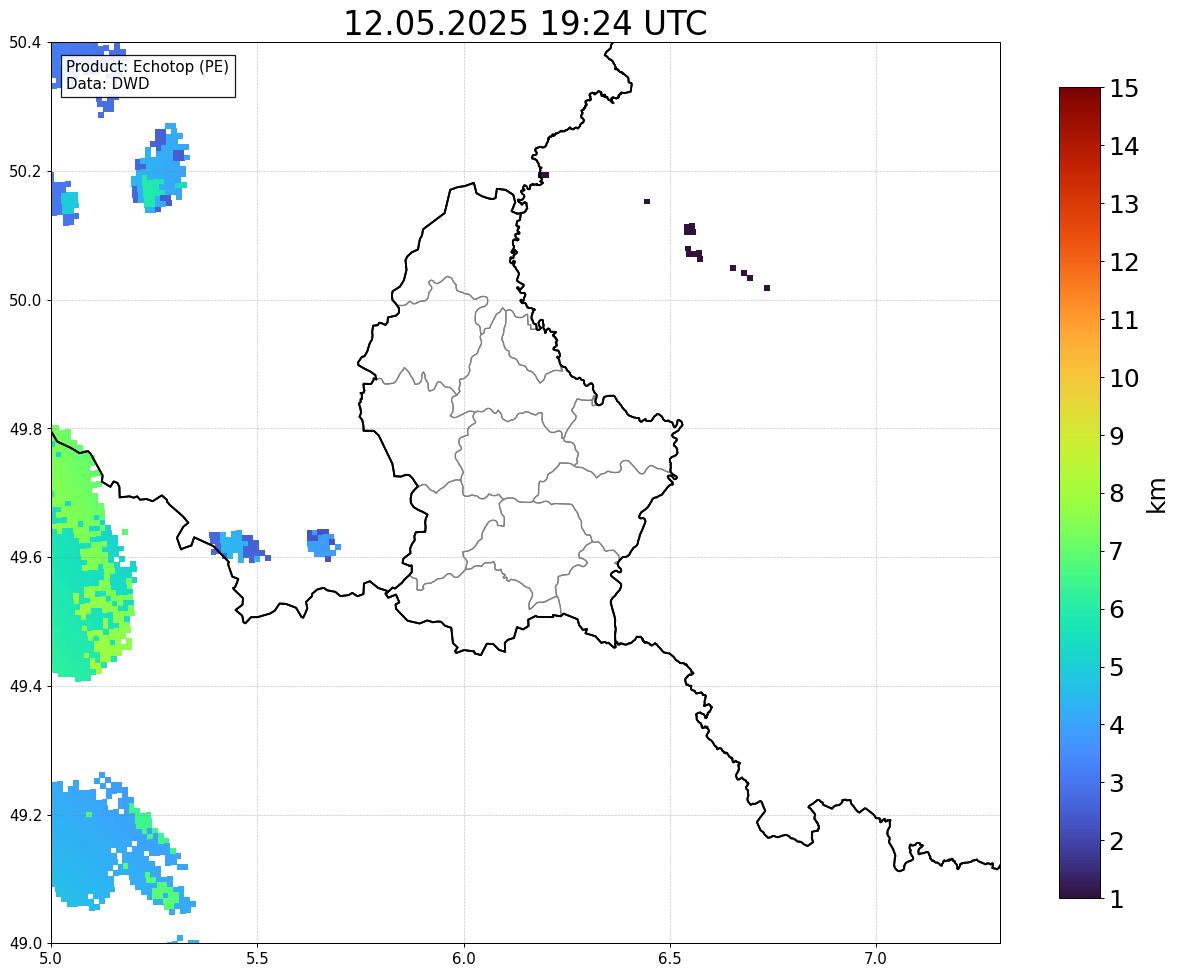Click the colorbar tick label 10
The width and height of the screenshot is (1178, 976).
[1124, 378]
